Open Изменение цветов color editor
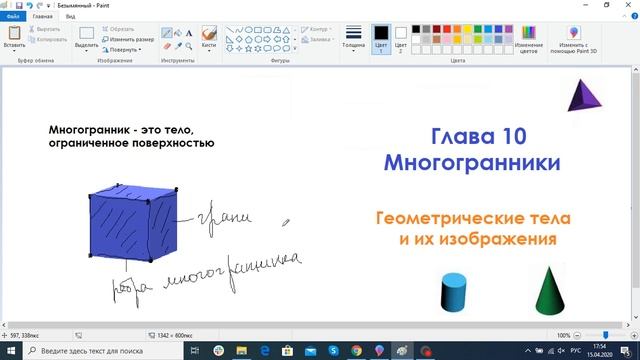This screenshot has width=640, height=360. 529,39
